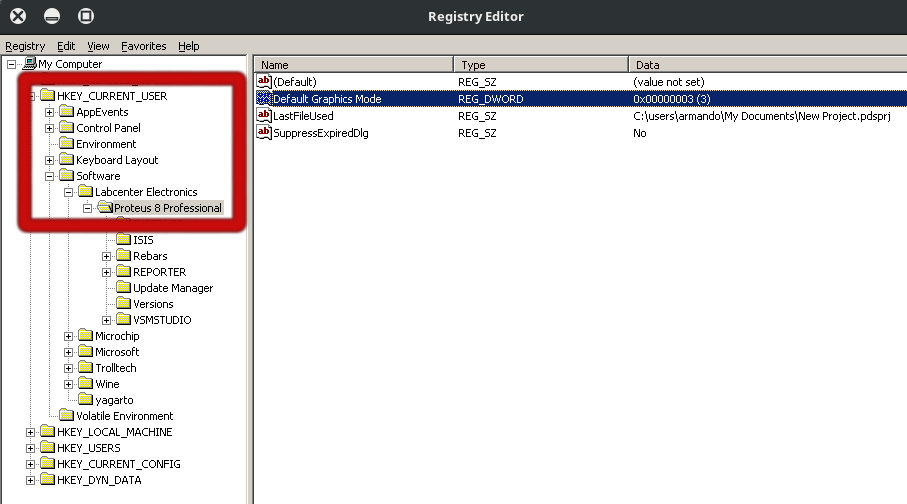Expand the AppEvents key
Viewport: 907px width, 504px height.
pos(49,112)
